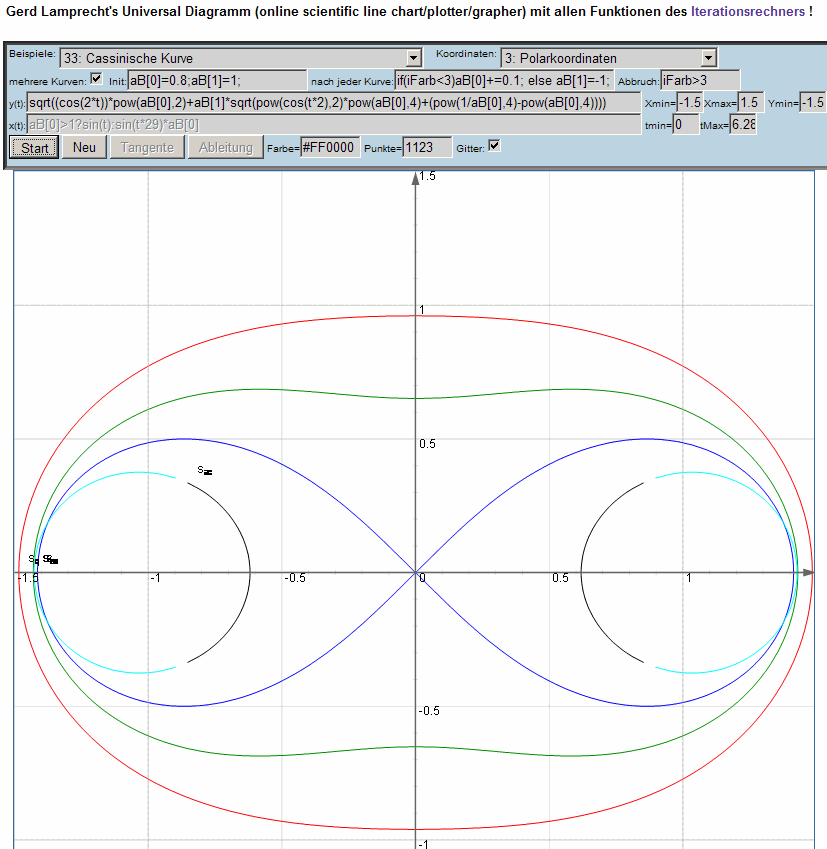Click the origin label '0'
The image size is (827, 849).
pos(422,578)
